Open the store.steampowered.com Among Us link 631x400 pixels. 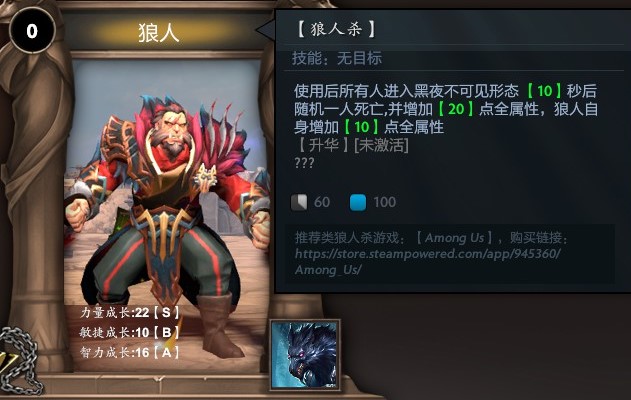[427, 262]
